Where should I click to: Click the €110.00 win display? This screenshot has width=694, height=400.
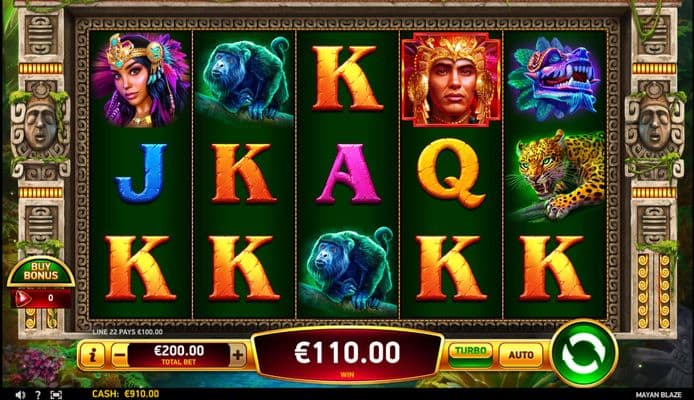click(347, 355)
